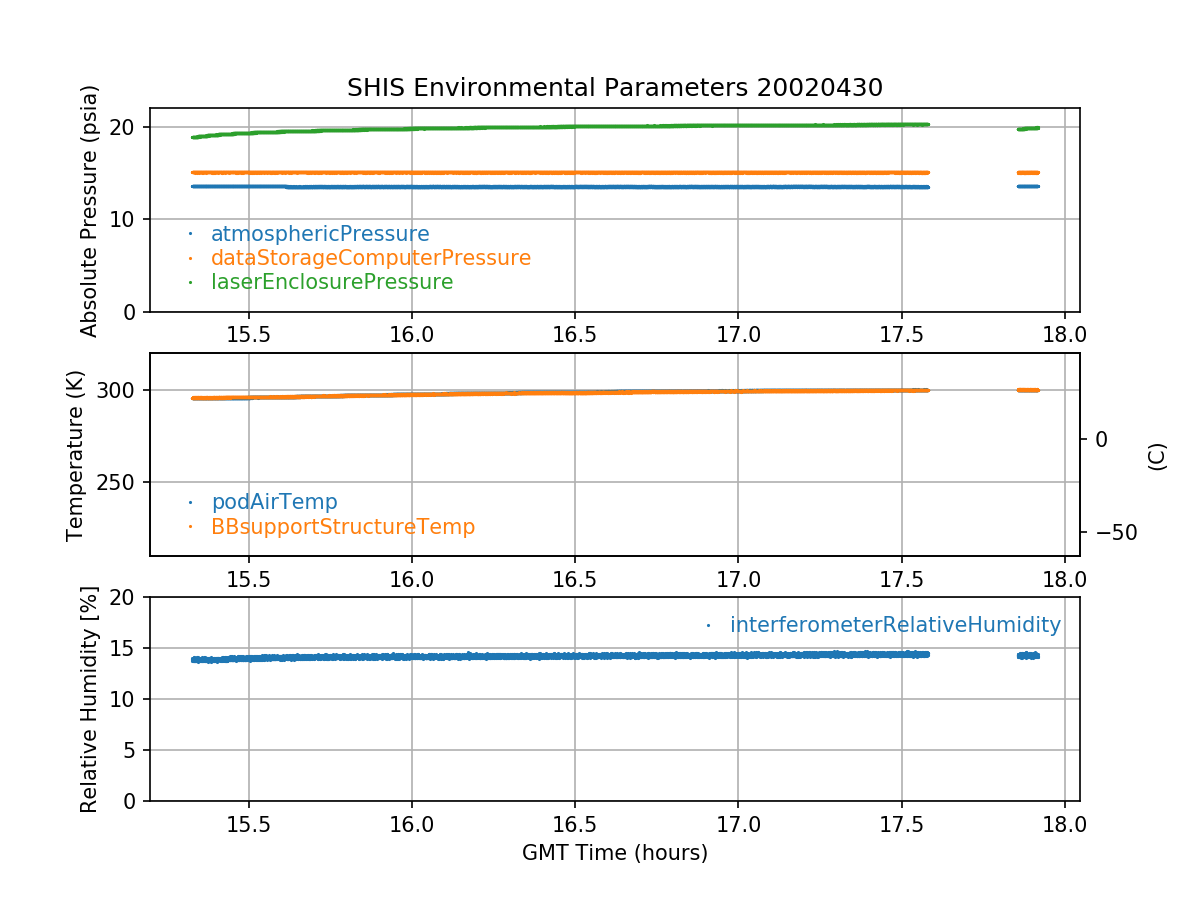Click the orange data storage computer pressure trace
The image size is (1200, 900).
(x=600, y=173)
